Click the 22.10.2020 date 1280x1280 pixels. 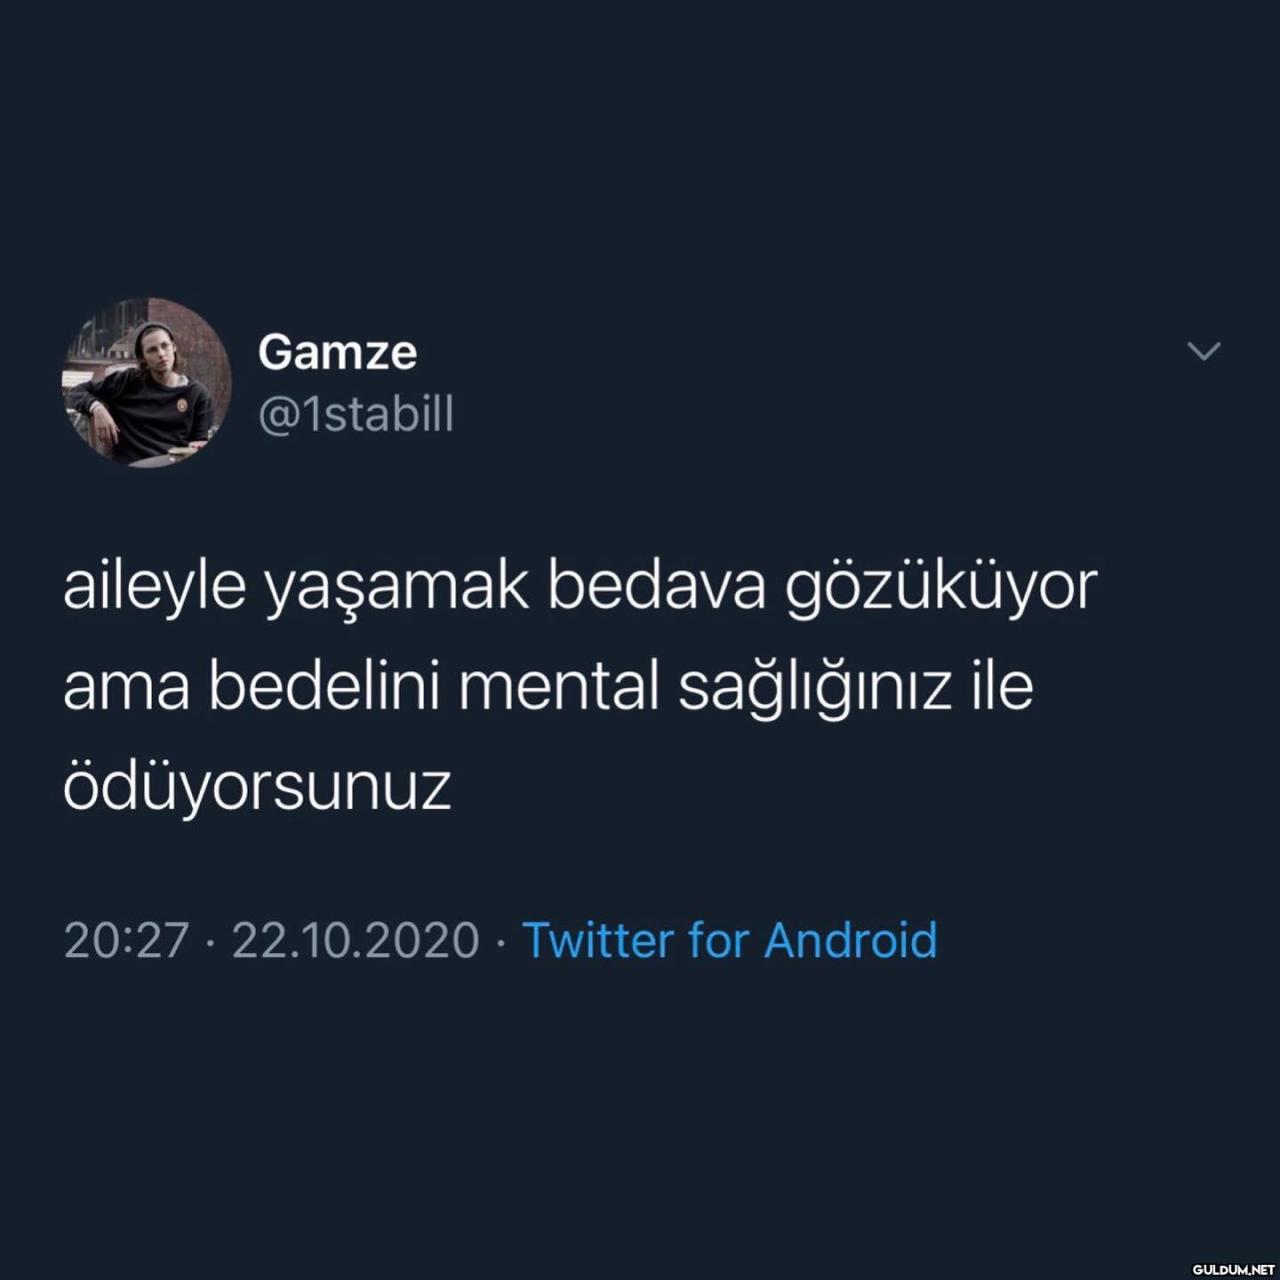[356, 940]
